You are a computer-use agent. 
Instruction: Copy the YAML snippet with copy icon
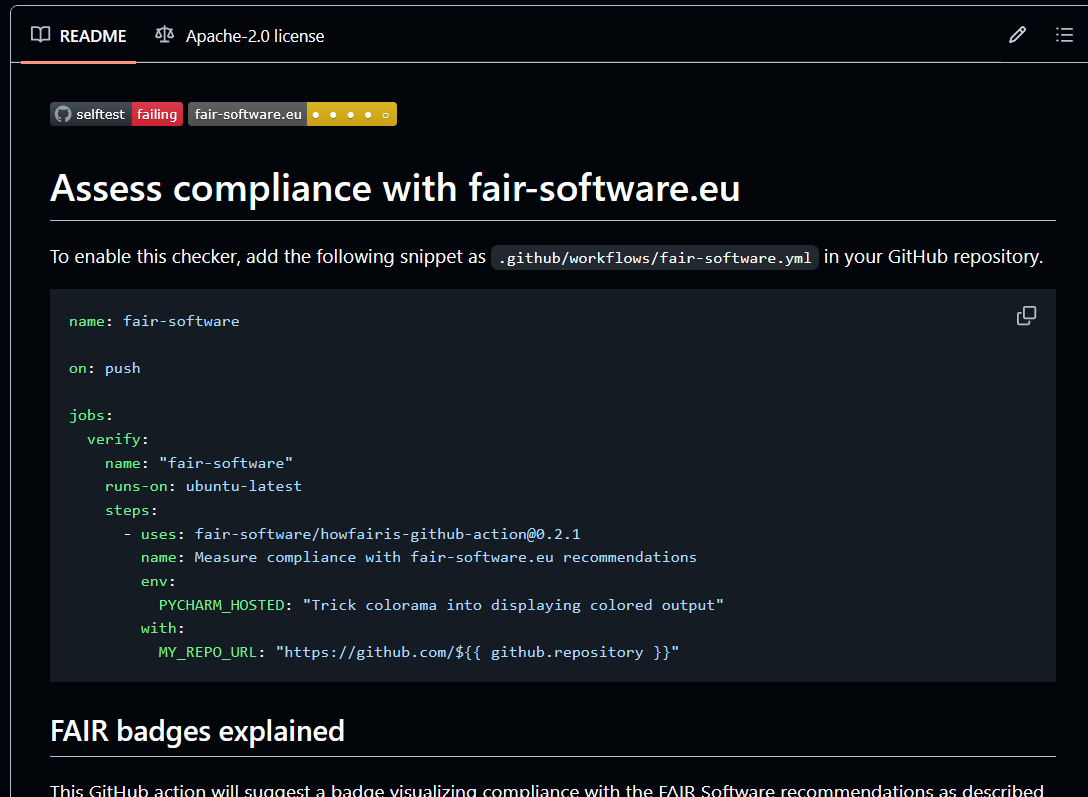coord(1026,316)
